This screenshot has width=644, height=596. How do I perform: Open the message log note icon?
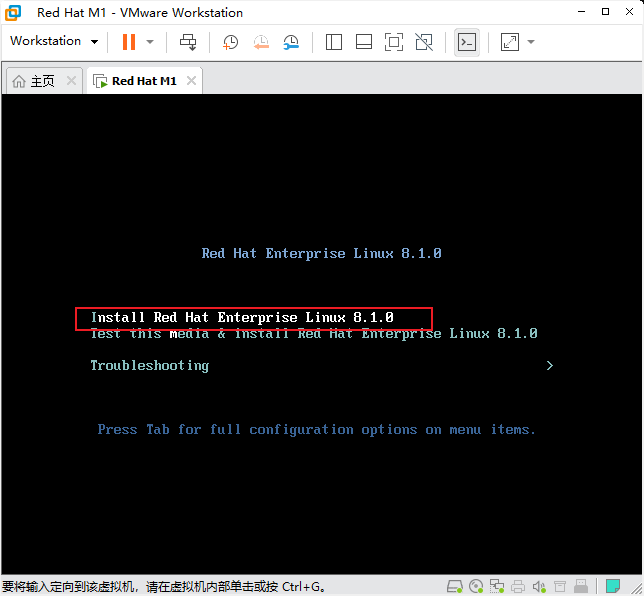click(x=613, y=586)
